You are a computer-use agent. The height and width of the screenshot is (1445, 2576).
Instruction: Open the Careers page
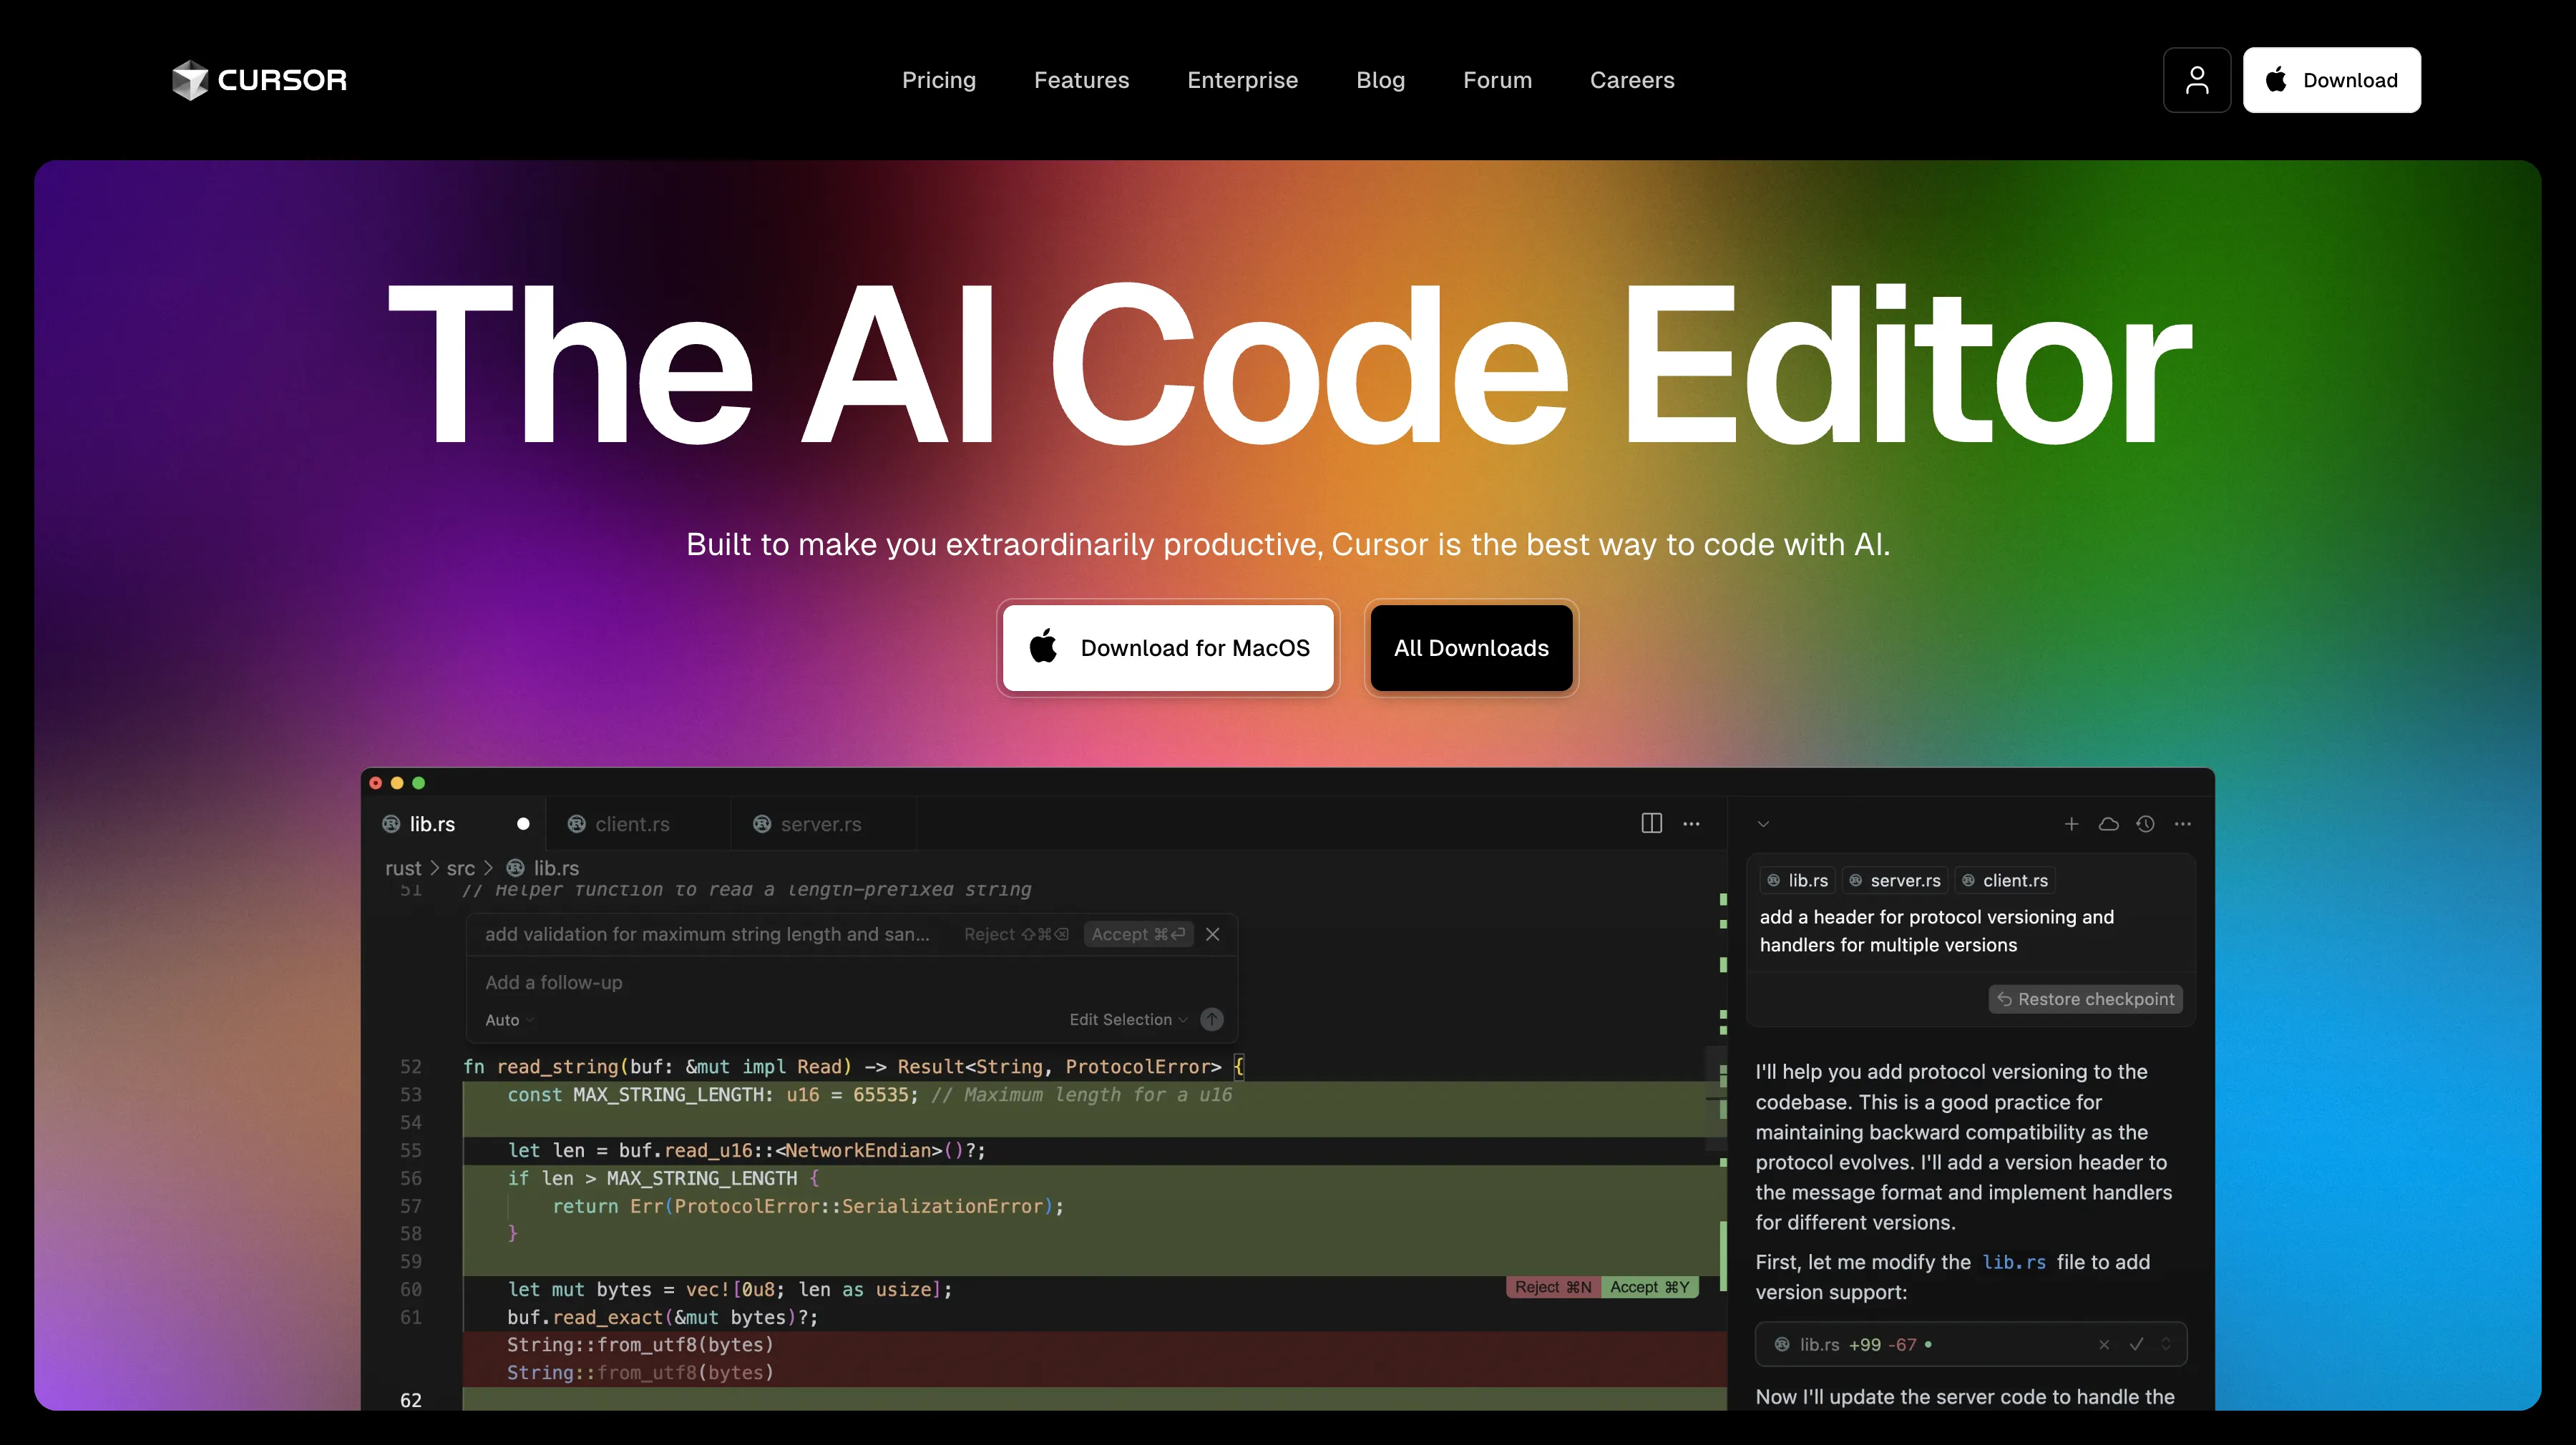(1631, 80)
